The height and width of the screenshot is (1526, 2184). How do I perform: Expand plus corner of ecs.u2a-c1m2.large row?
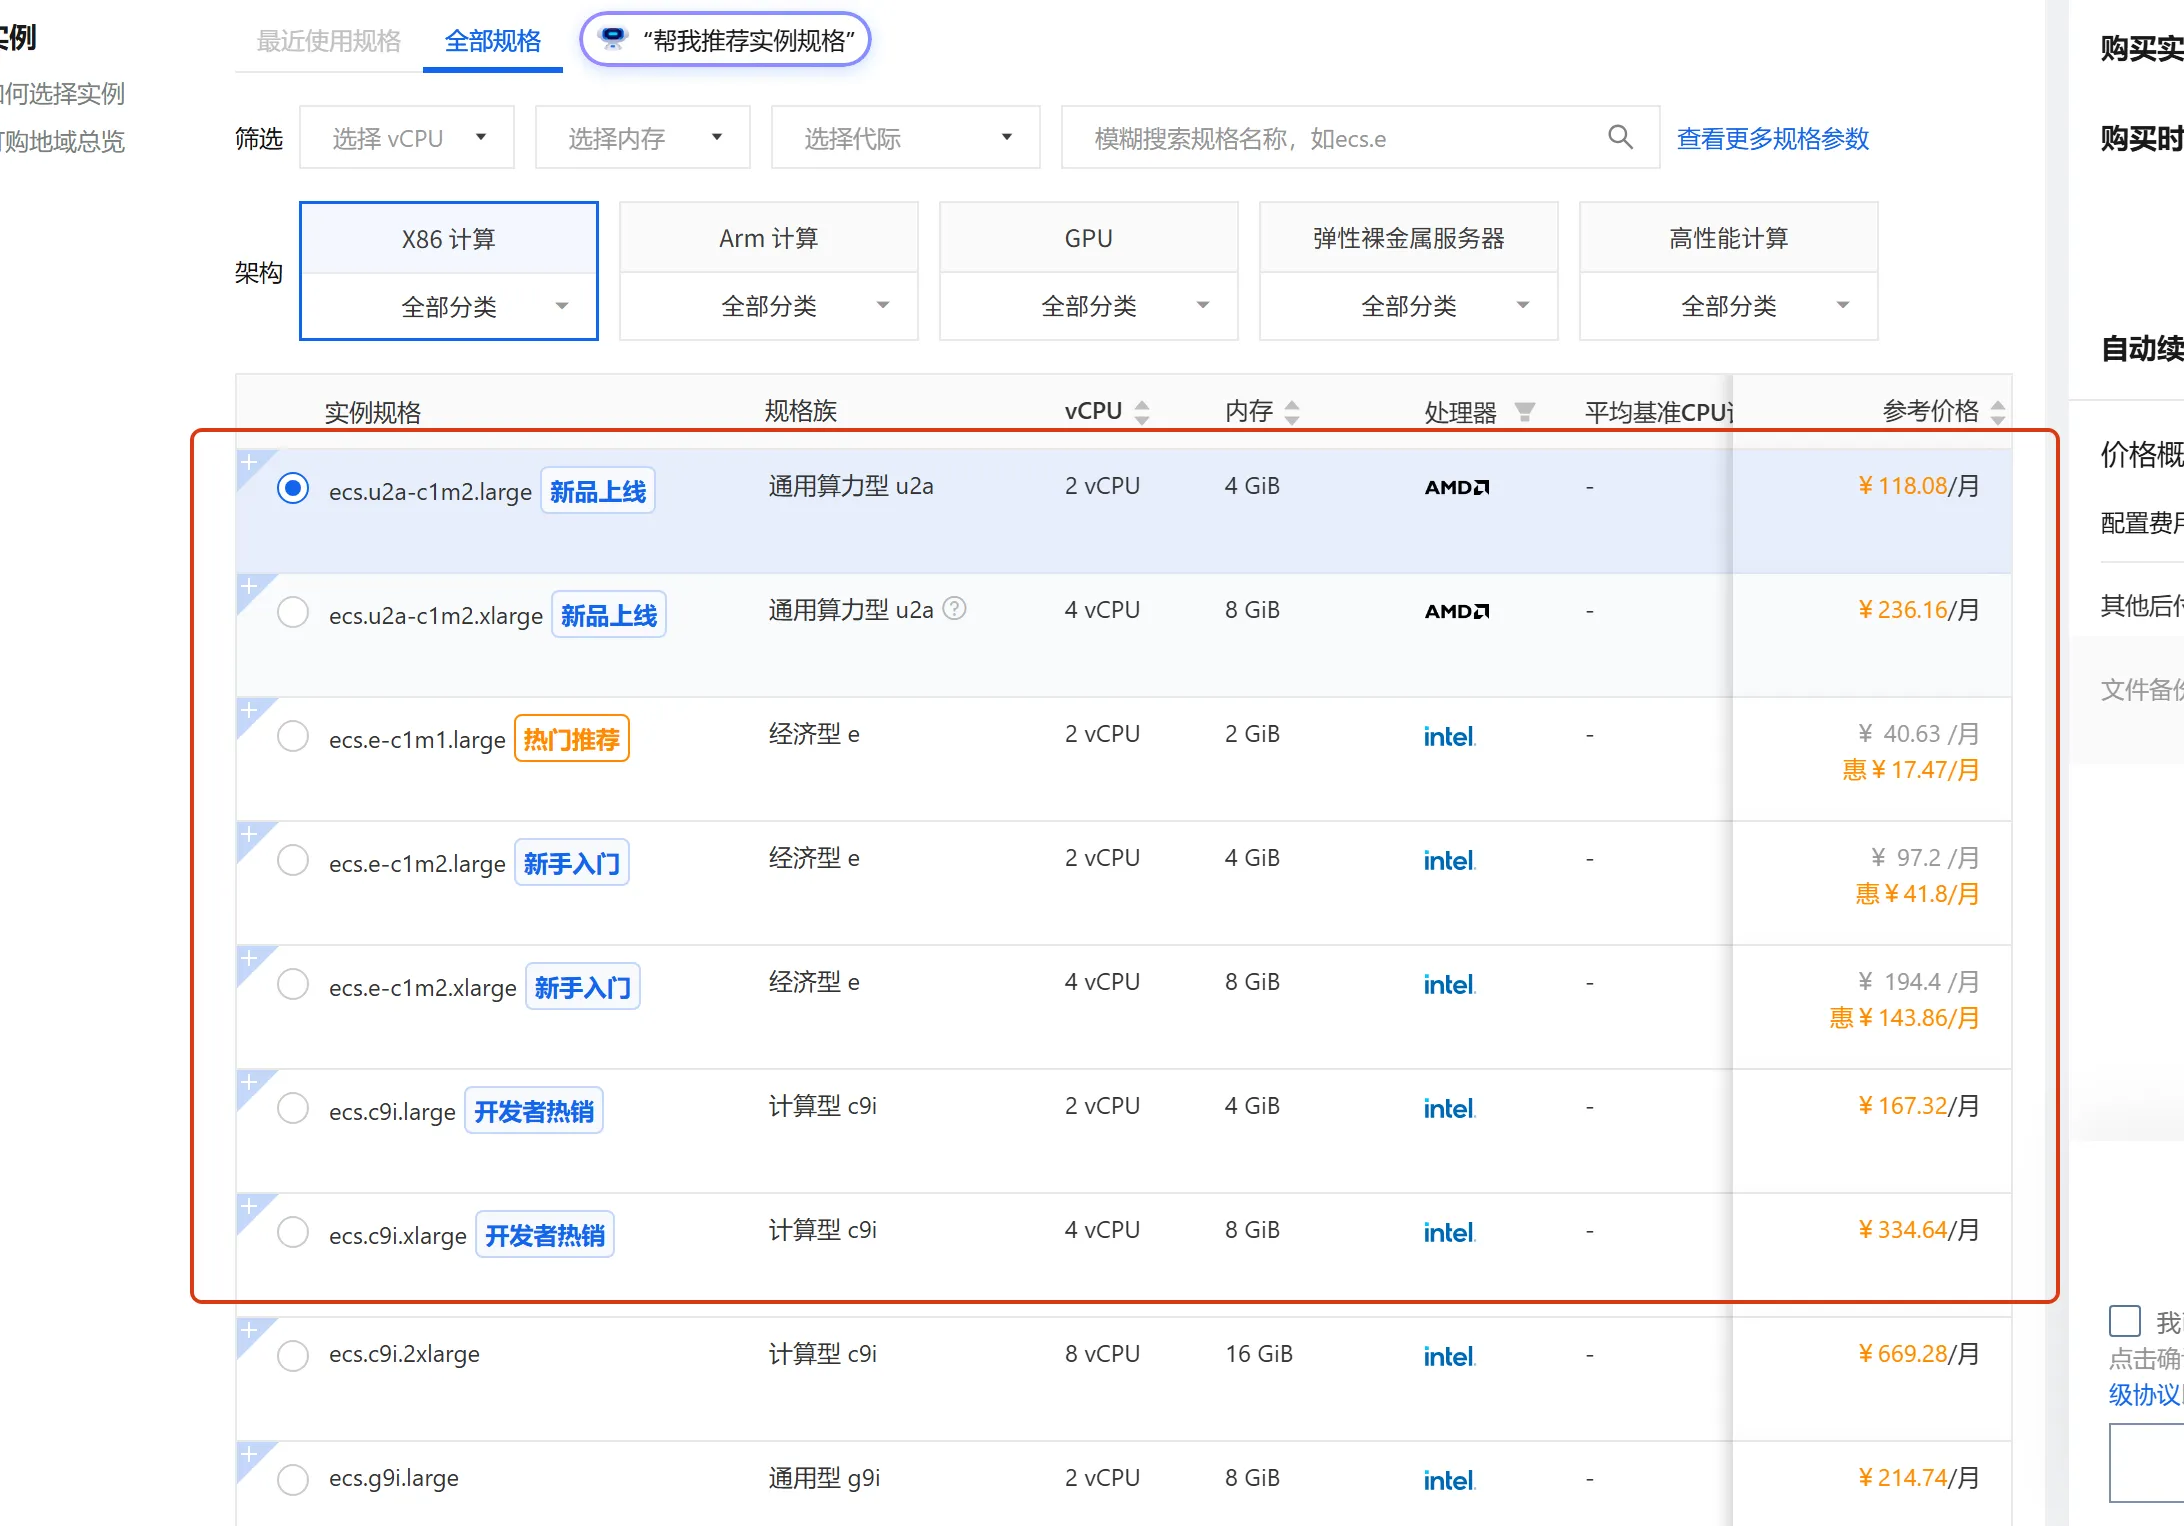point(249,462)
